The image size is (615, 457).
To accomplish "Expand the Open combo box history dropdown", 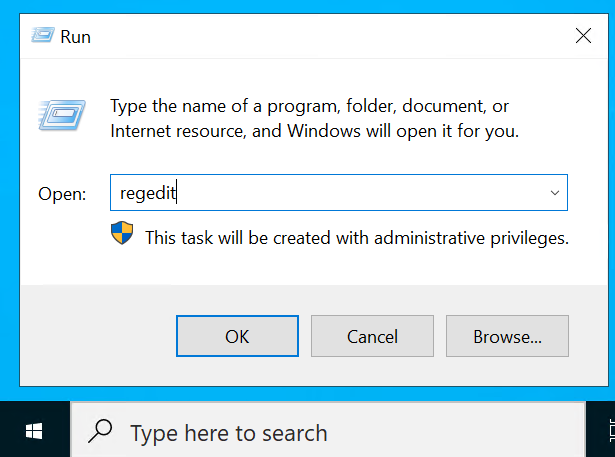I will pyautogui.click(x=554, y=193).
